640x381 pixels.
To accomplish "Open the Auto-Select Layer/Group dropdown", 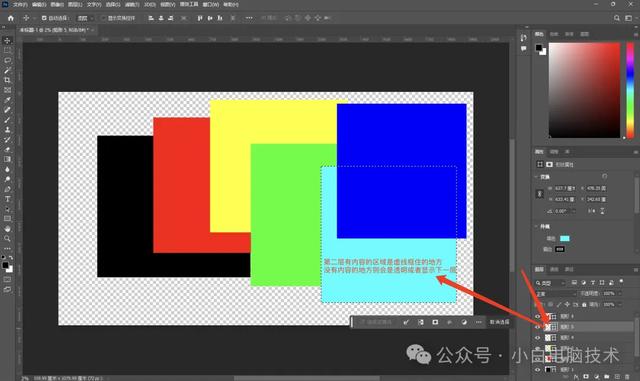I will pos(86,18).
